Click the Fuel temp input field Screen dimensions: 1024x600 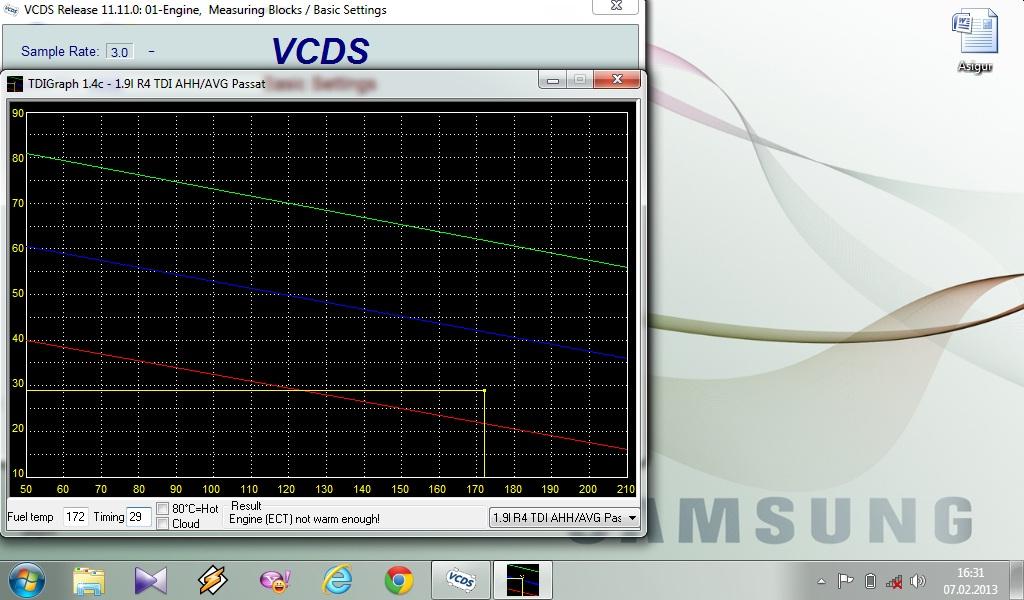click(75, 517)
